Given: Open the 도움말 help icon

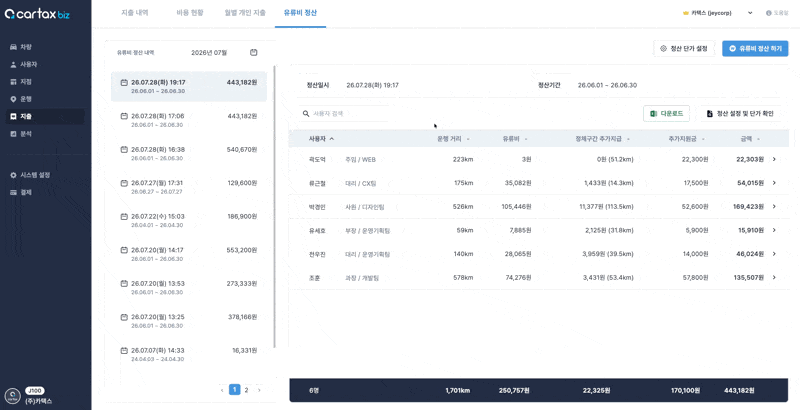Looking at the screenshot, I should pos(768,13).
